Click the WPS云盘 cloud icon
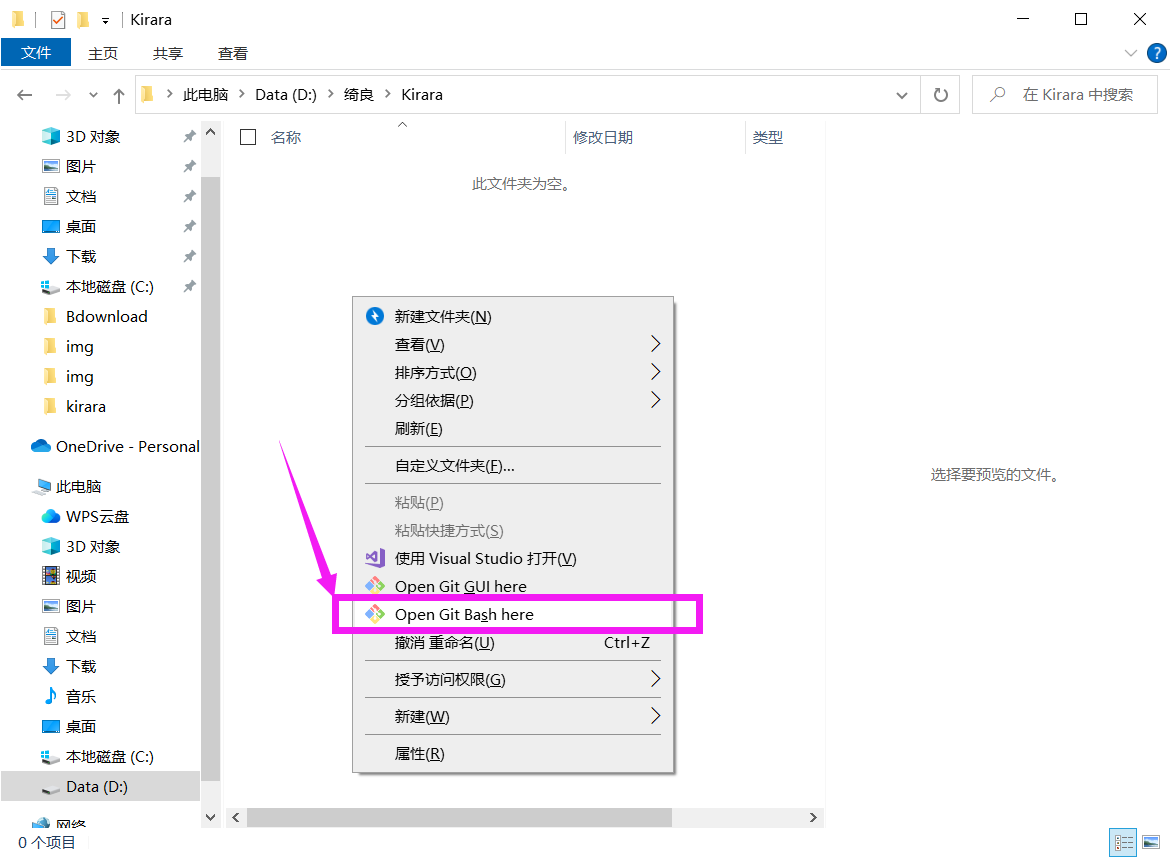 tap(50, 516)
